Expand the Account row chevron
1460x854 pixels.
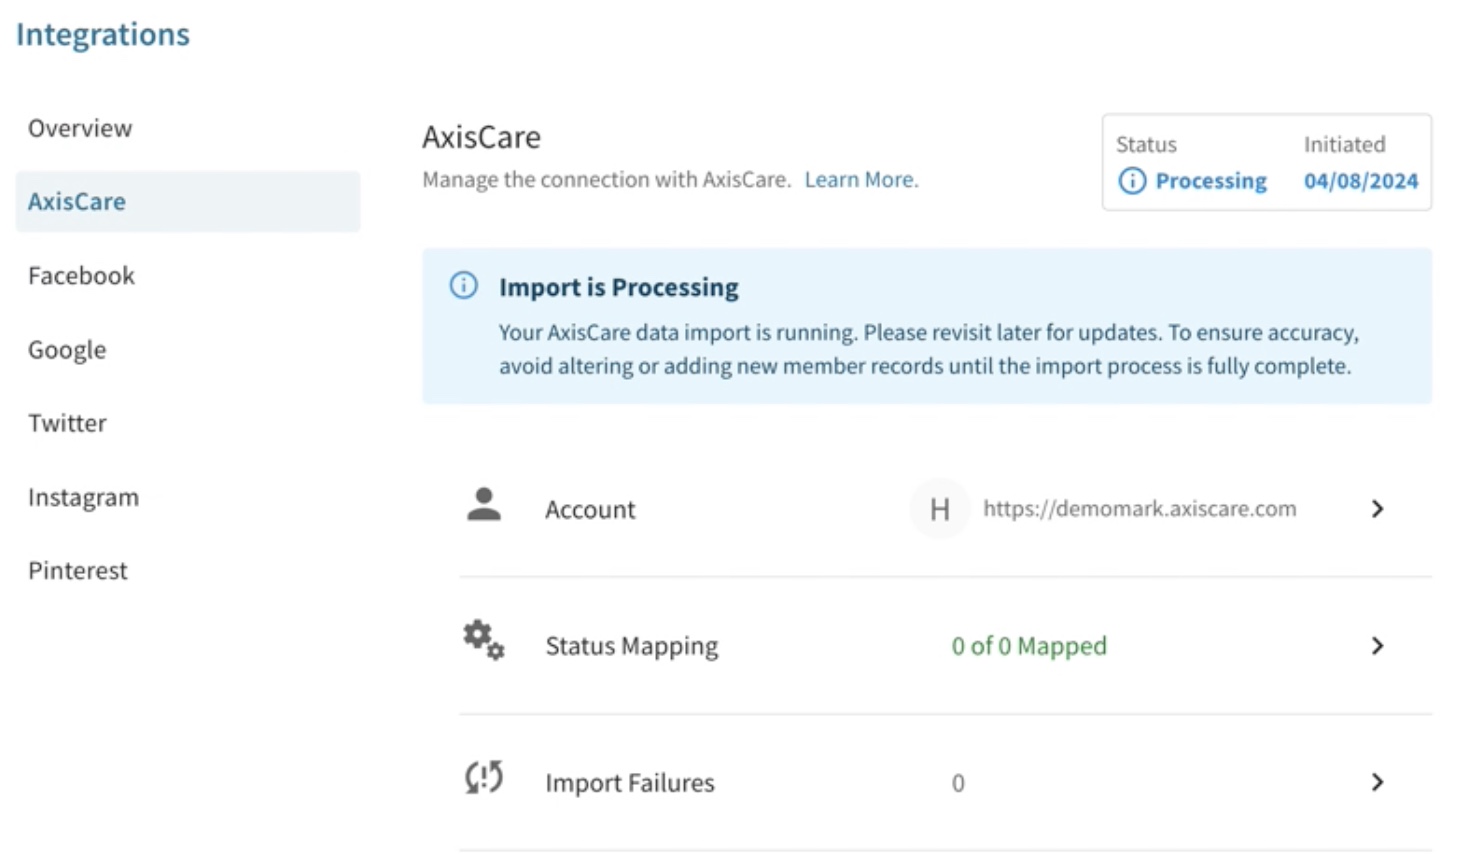[1377, 509]
